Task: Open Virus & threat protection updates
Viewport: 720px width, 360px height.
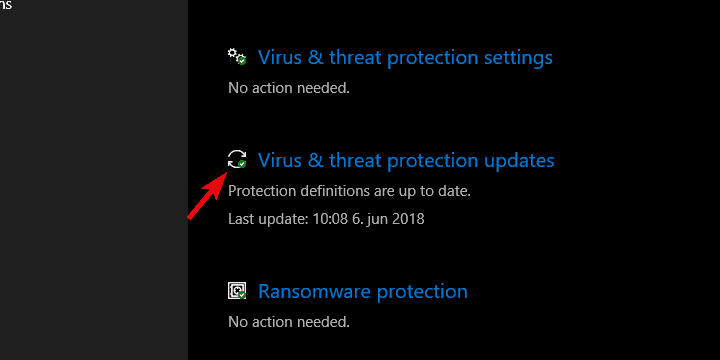Action: click(x=406, y=161)
